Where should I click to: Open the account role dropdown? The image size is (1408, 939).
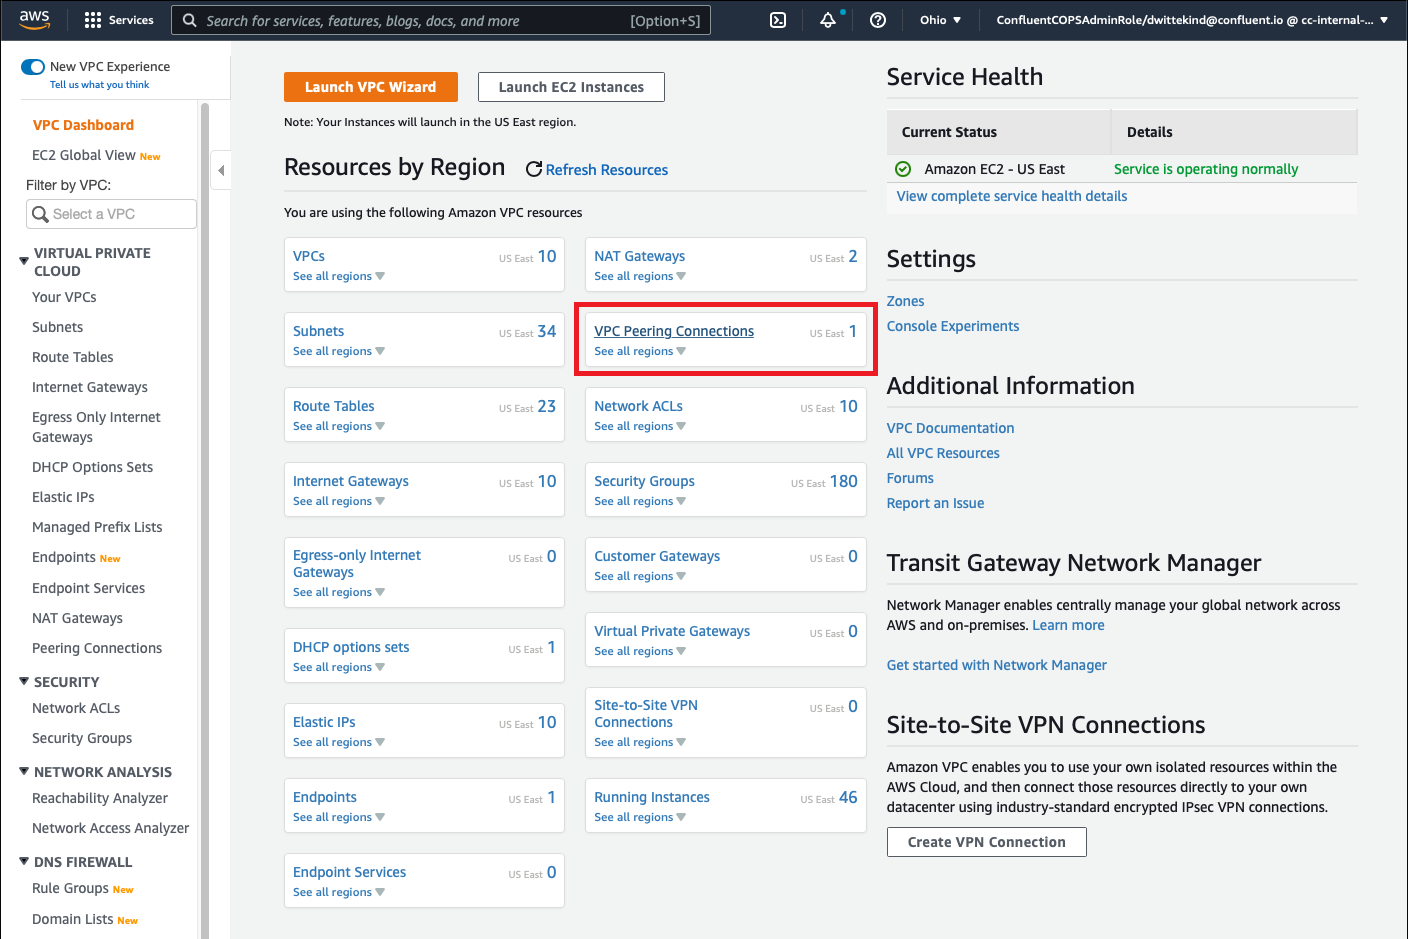[x=1192, y=20]
